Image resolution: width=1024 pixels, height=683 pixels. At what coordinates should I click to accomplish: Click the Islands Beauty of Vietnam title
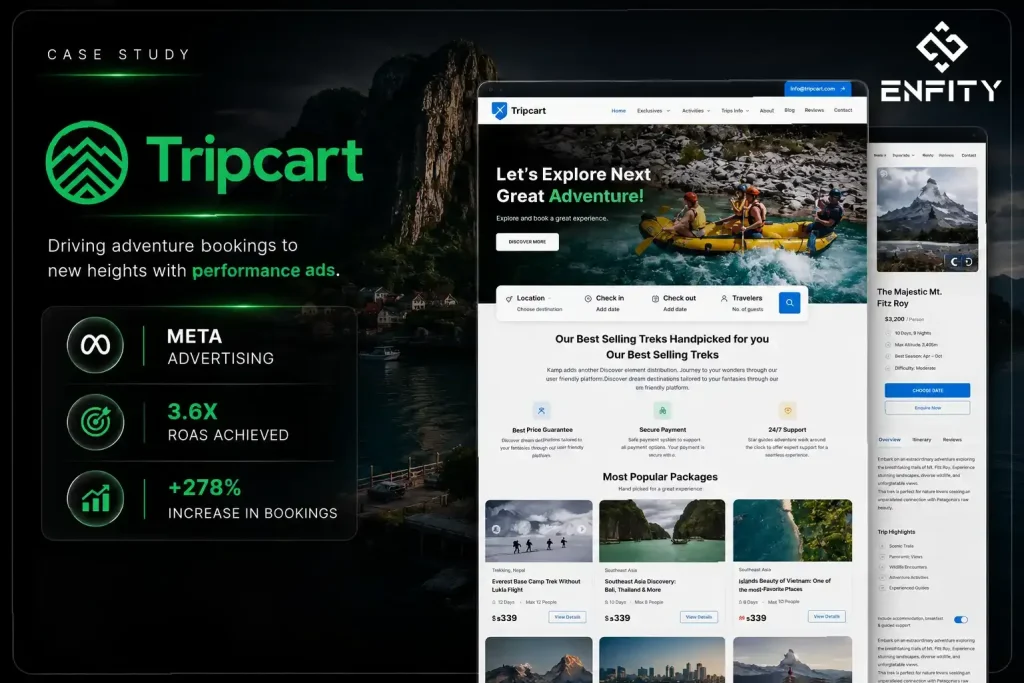[x=784, y=584]
